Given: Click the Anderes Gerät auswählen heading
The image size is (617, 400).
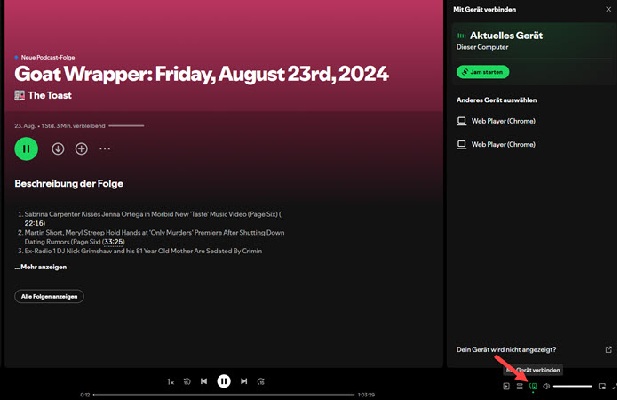Looking at the screenshot, I should point(497,100).
